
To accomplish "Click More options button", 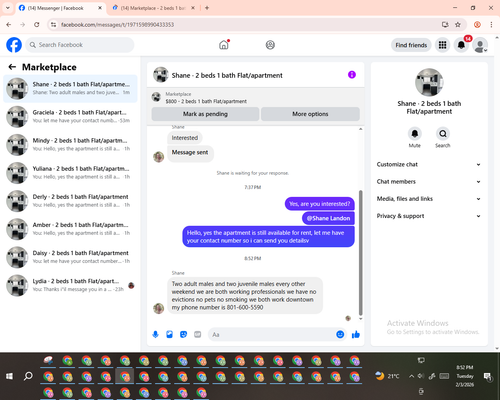I will click(310, 114).
